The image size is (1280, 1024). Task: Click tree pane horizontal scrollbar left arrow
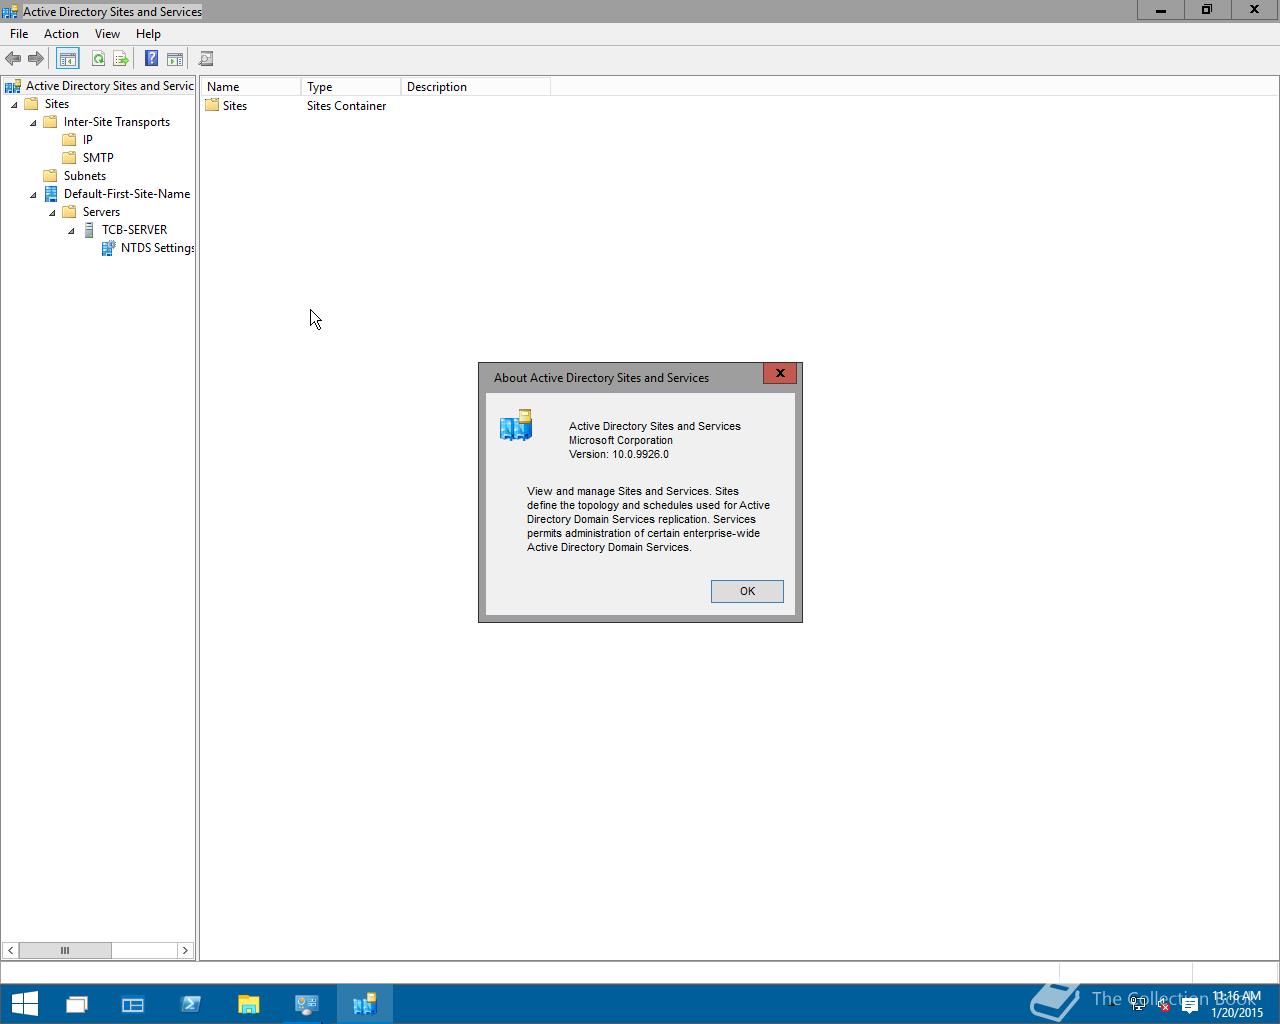(x=10, y=950)
